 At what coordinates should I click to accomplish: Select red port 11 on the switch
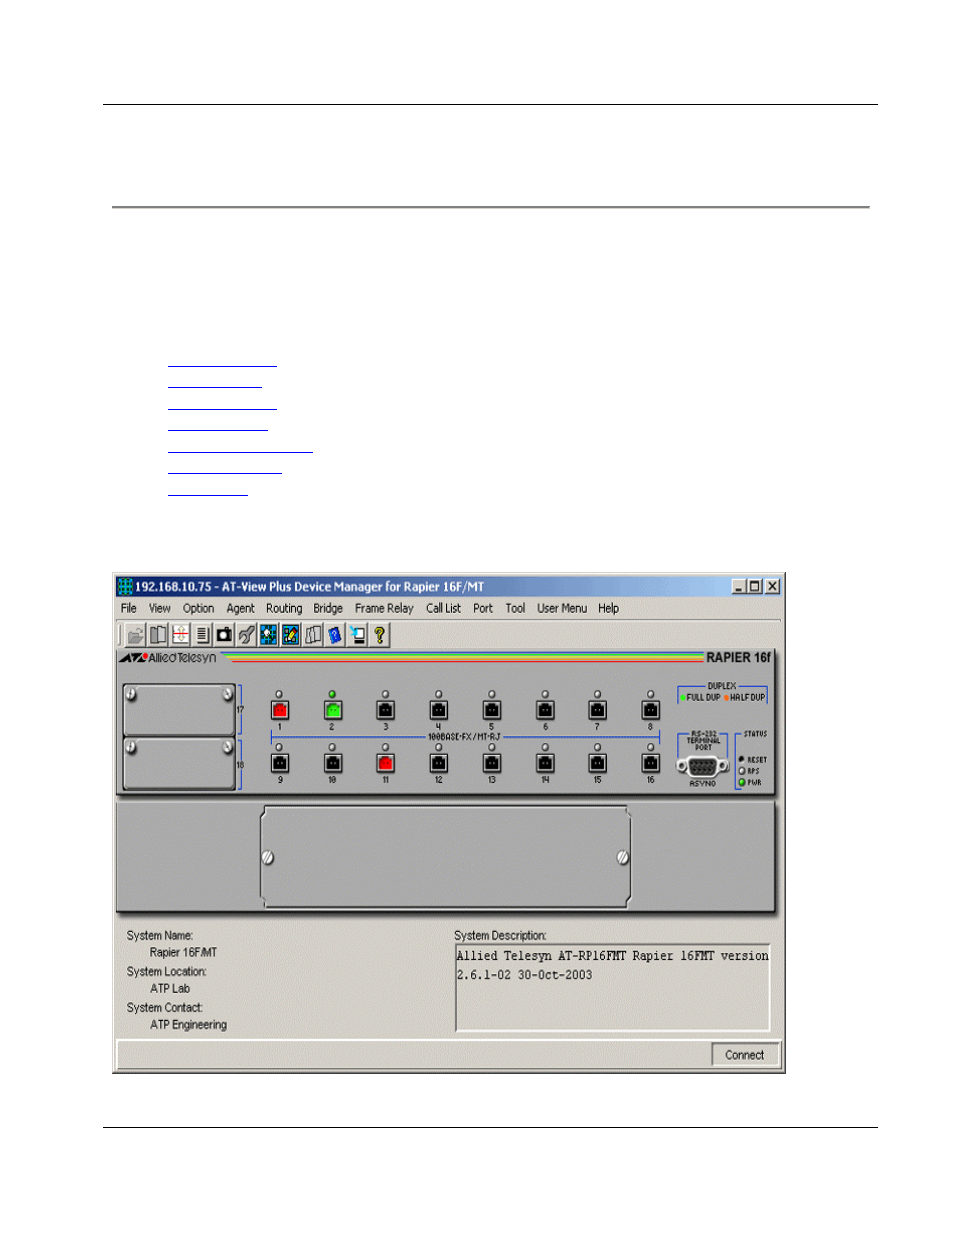click(386, 763)
